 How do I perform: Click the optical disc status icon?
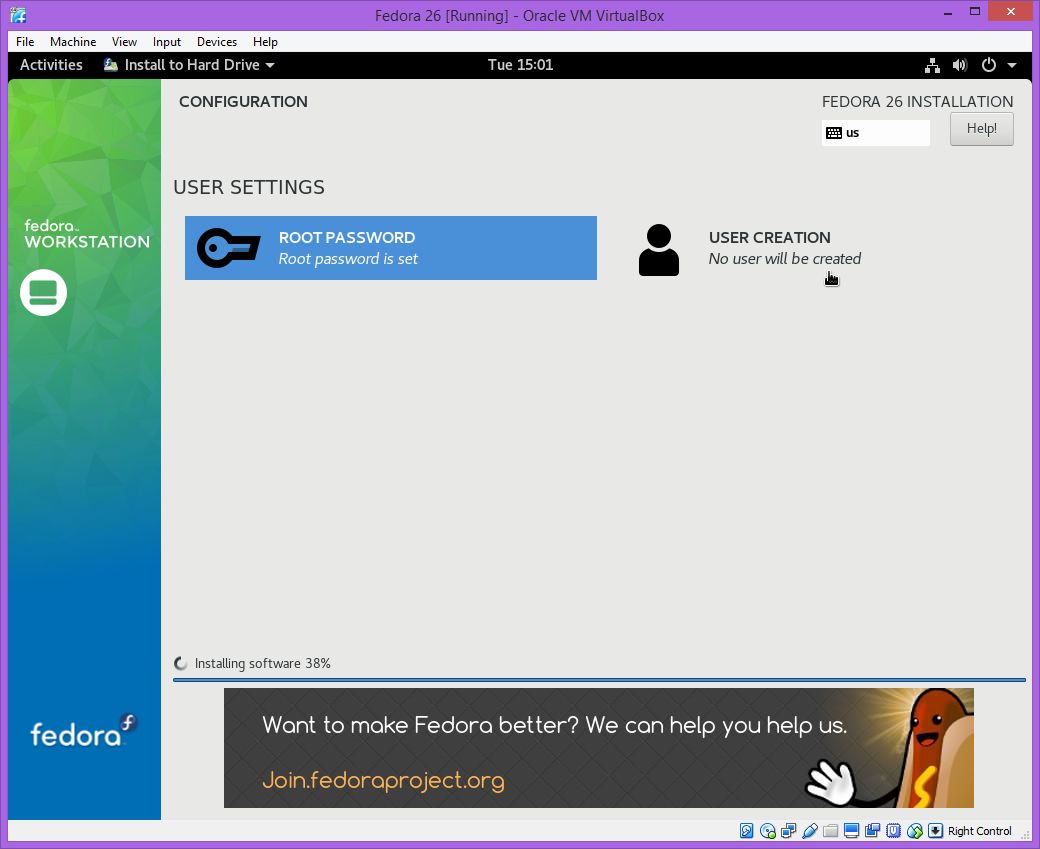coord(768,830)
